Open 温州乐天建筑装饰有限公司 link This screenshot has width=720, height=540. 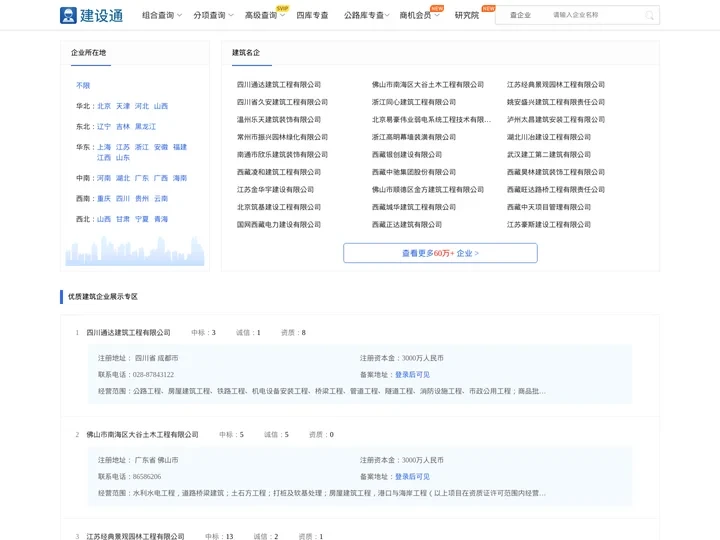coord(279,119)
